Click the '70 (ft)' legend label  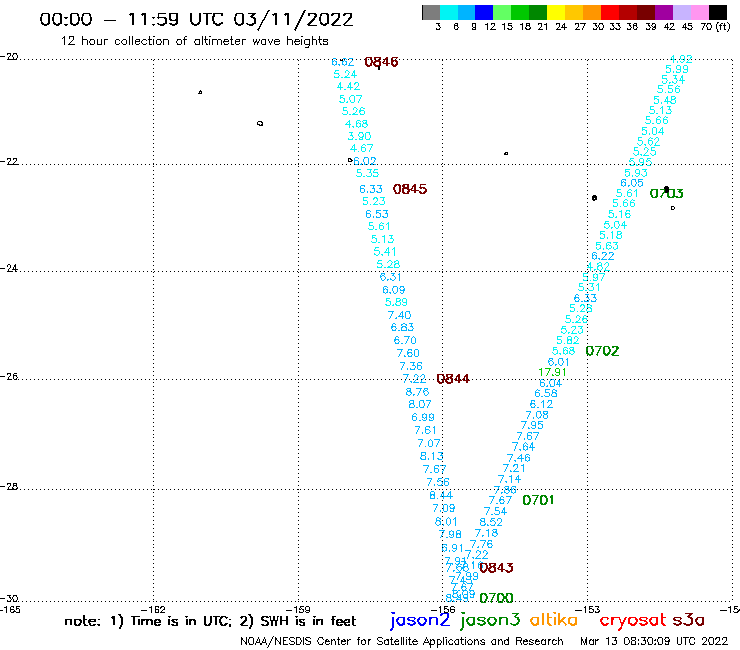click(715, 27)
